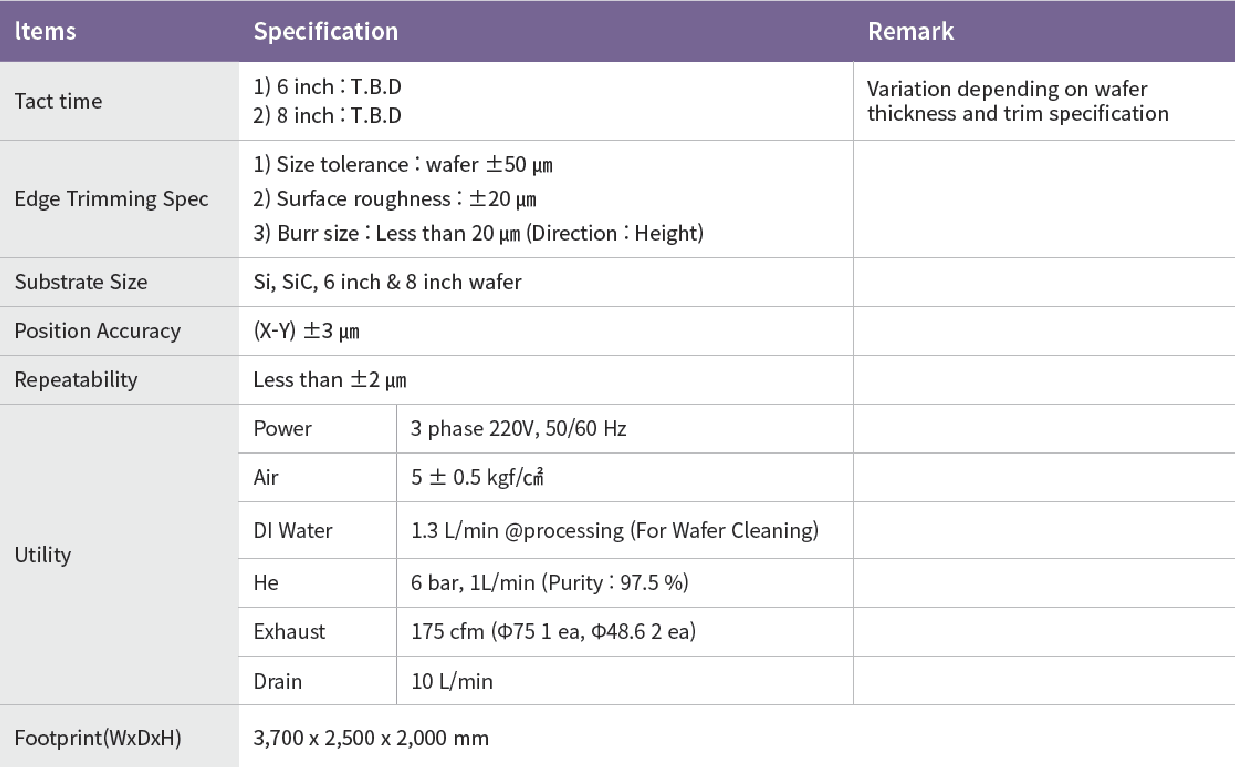The image size is (1235, 767).
Task: Click the 5 ± 0.5 kgf/cm² air value
Action: click(x=477, y=477)
